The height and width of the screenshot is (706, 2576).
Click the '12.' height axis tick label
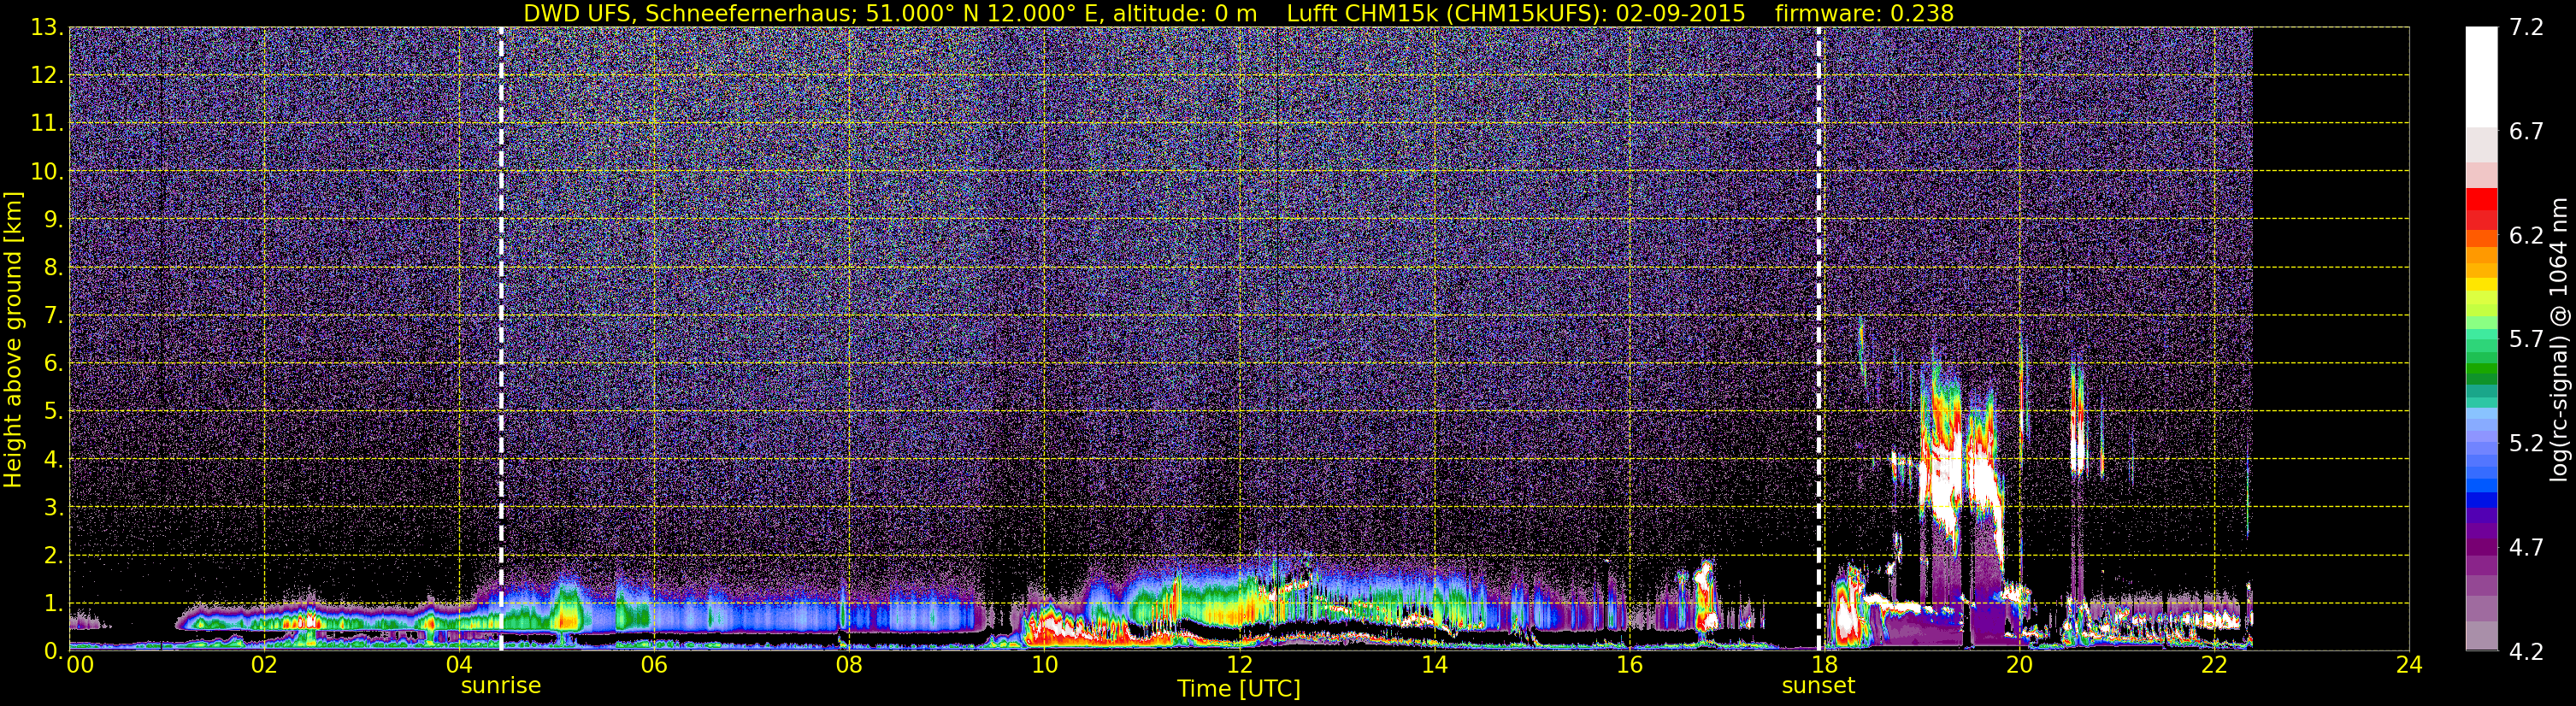tap(46, 75)
